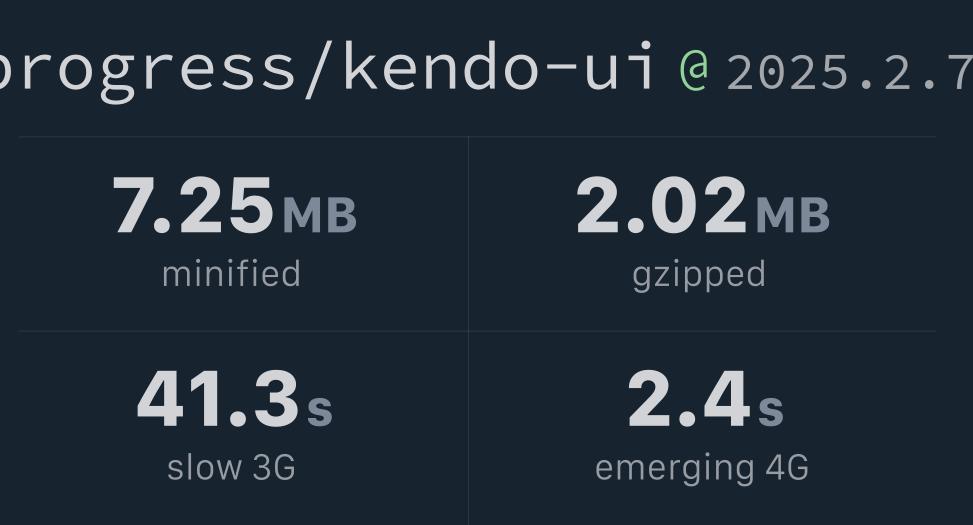Click the 's' unit beside 2.4

(x=771, y=411)
